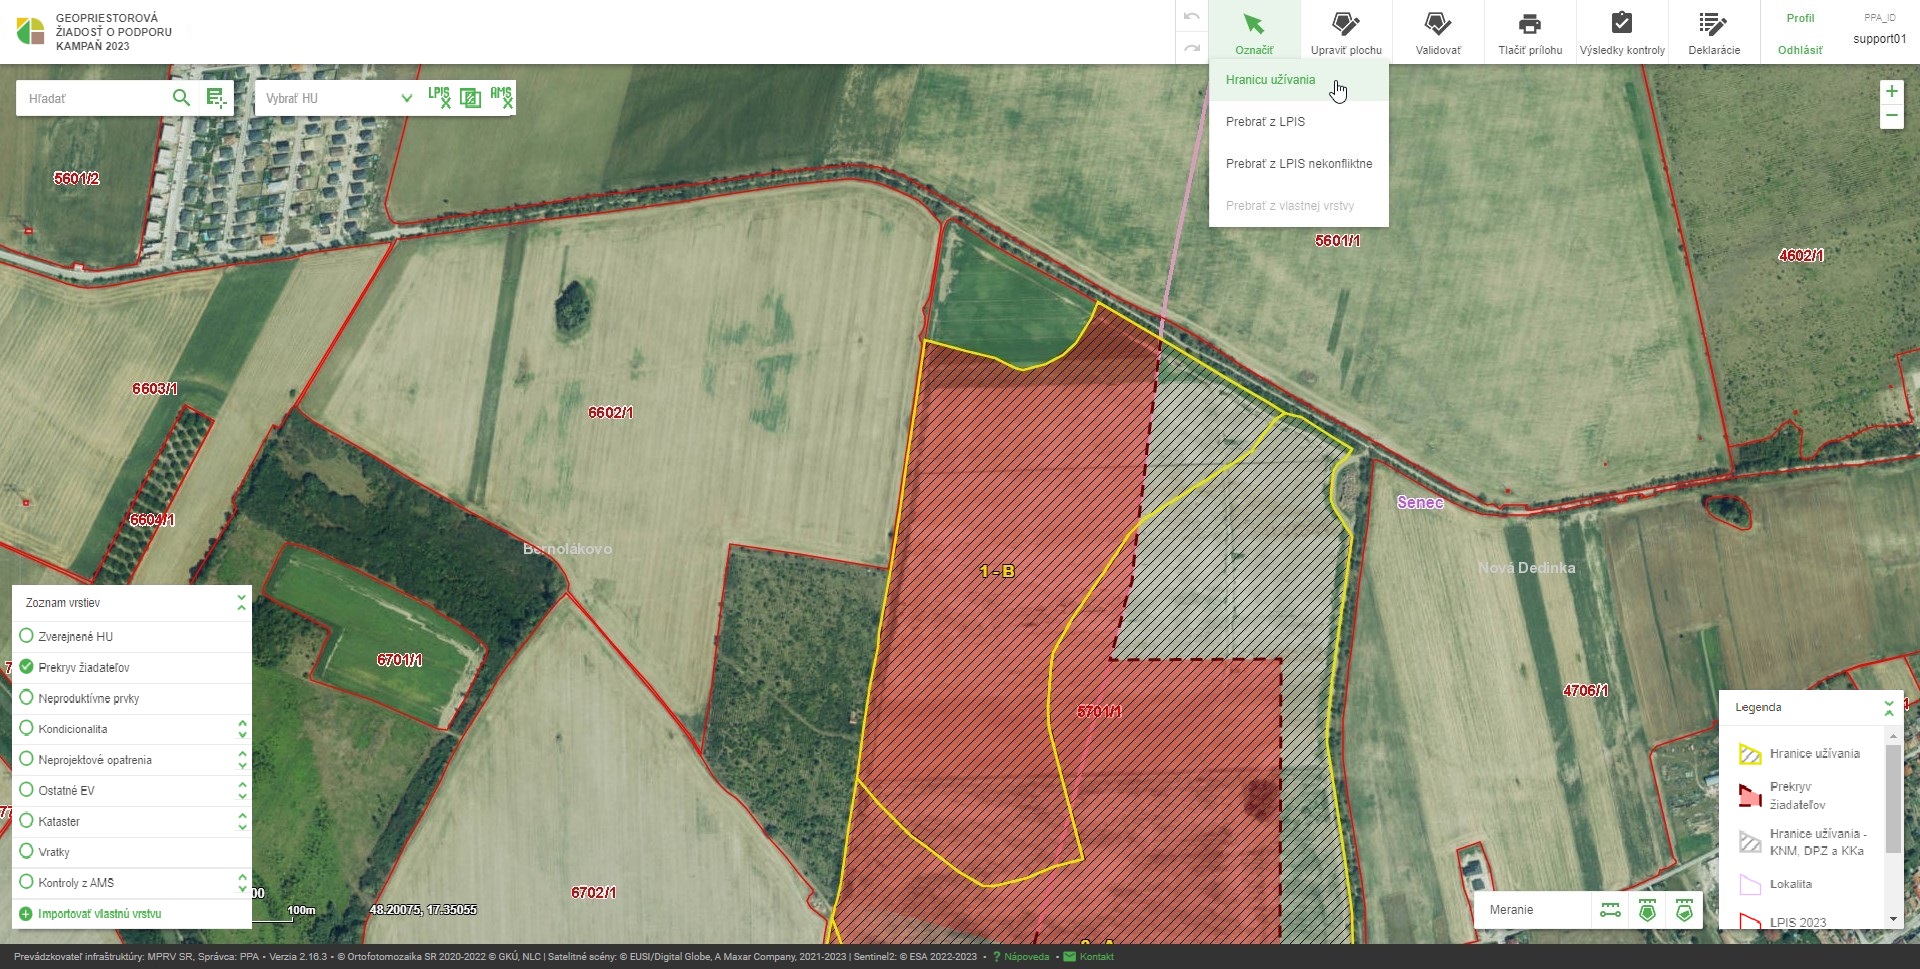Image resolution: width=1920 pixels, height=969 pixels.
Task: Select Hranicu užívania from menu
Action: (x=1270, y=80)
